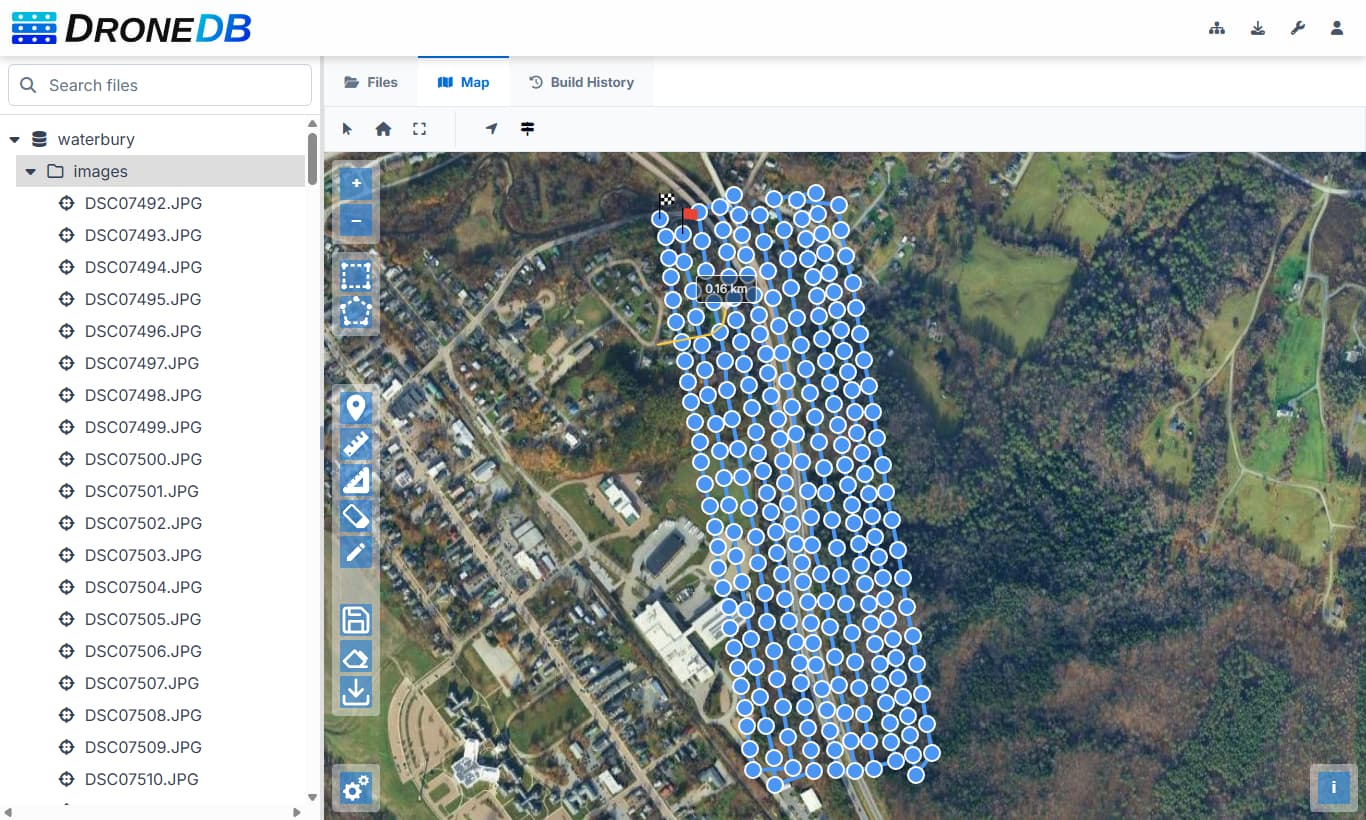1366x820 pixels.
Task: Activate the ruler length measurement tool
Action: tap(356, 445)
